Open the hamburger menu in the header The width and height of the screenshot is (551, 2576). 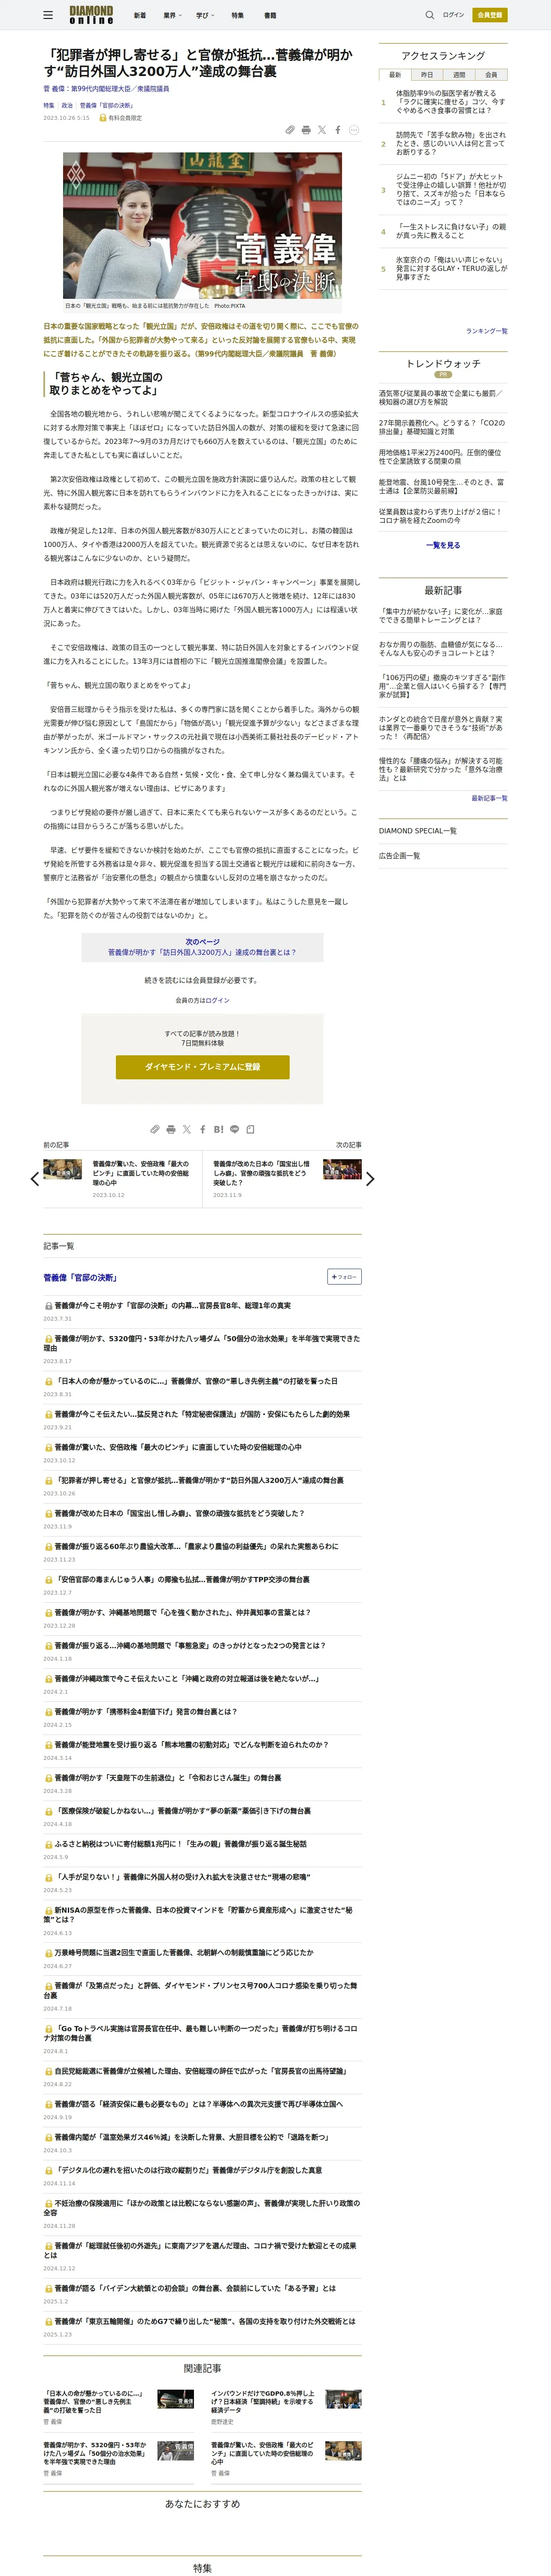click(x=48, y=15)
